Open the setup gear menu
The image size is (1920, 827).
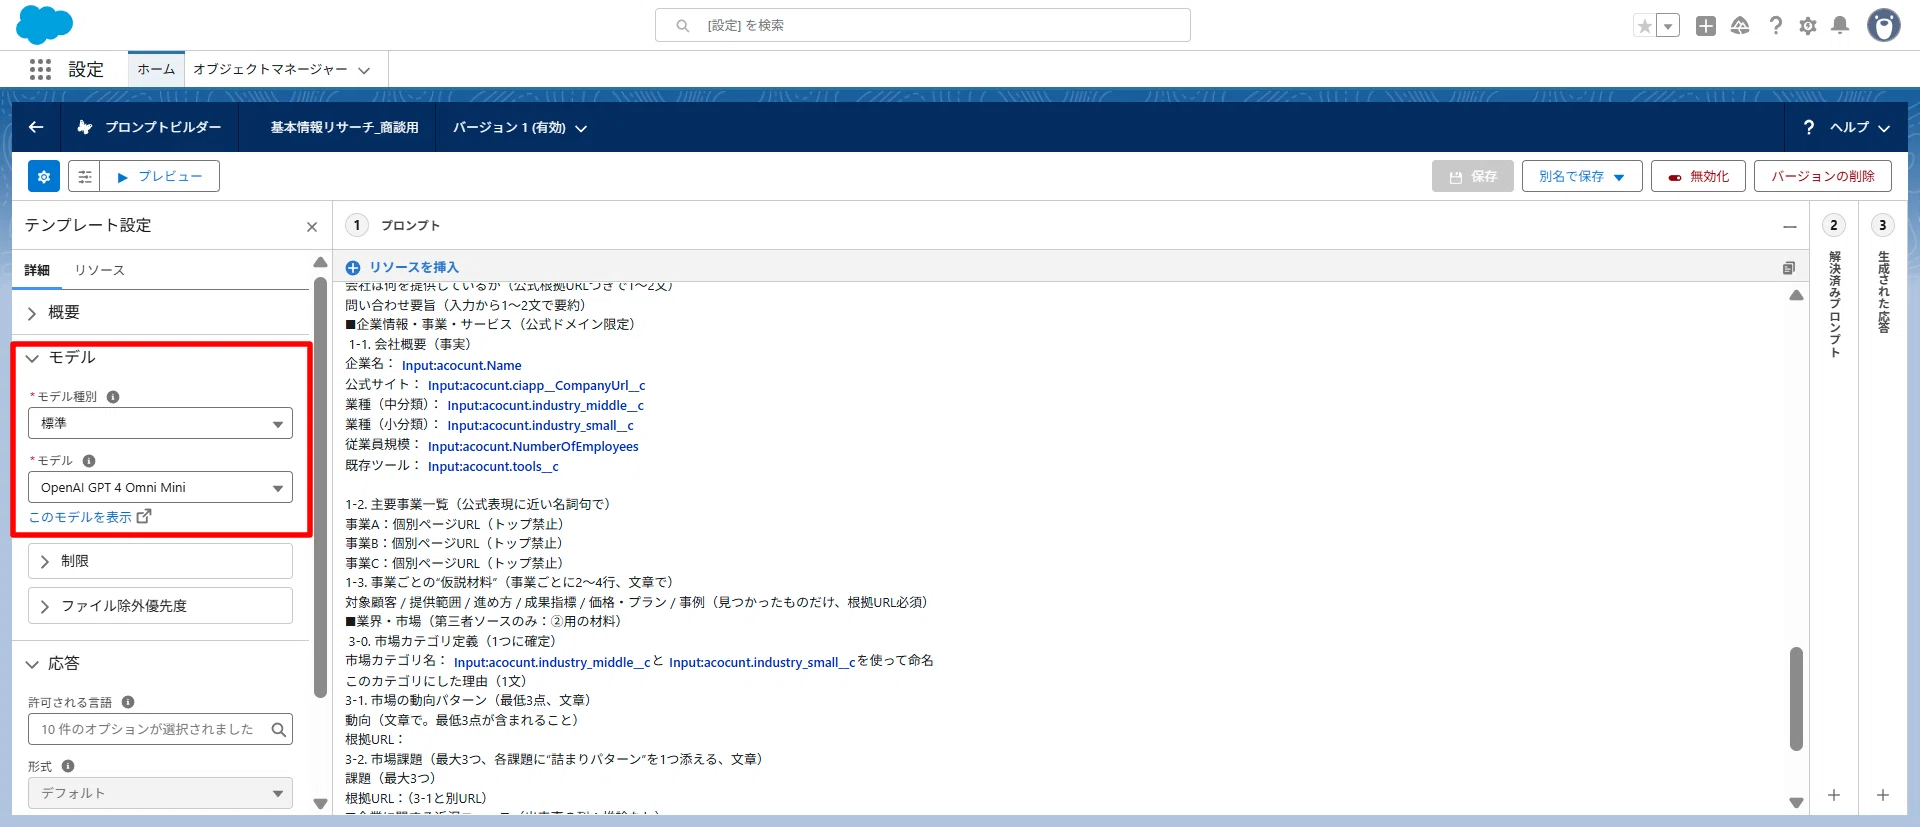[1808, 26]
